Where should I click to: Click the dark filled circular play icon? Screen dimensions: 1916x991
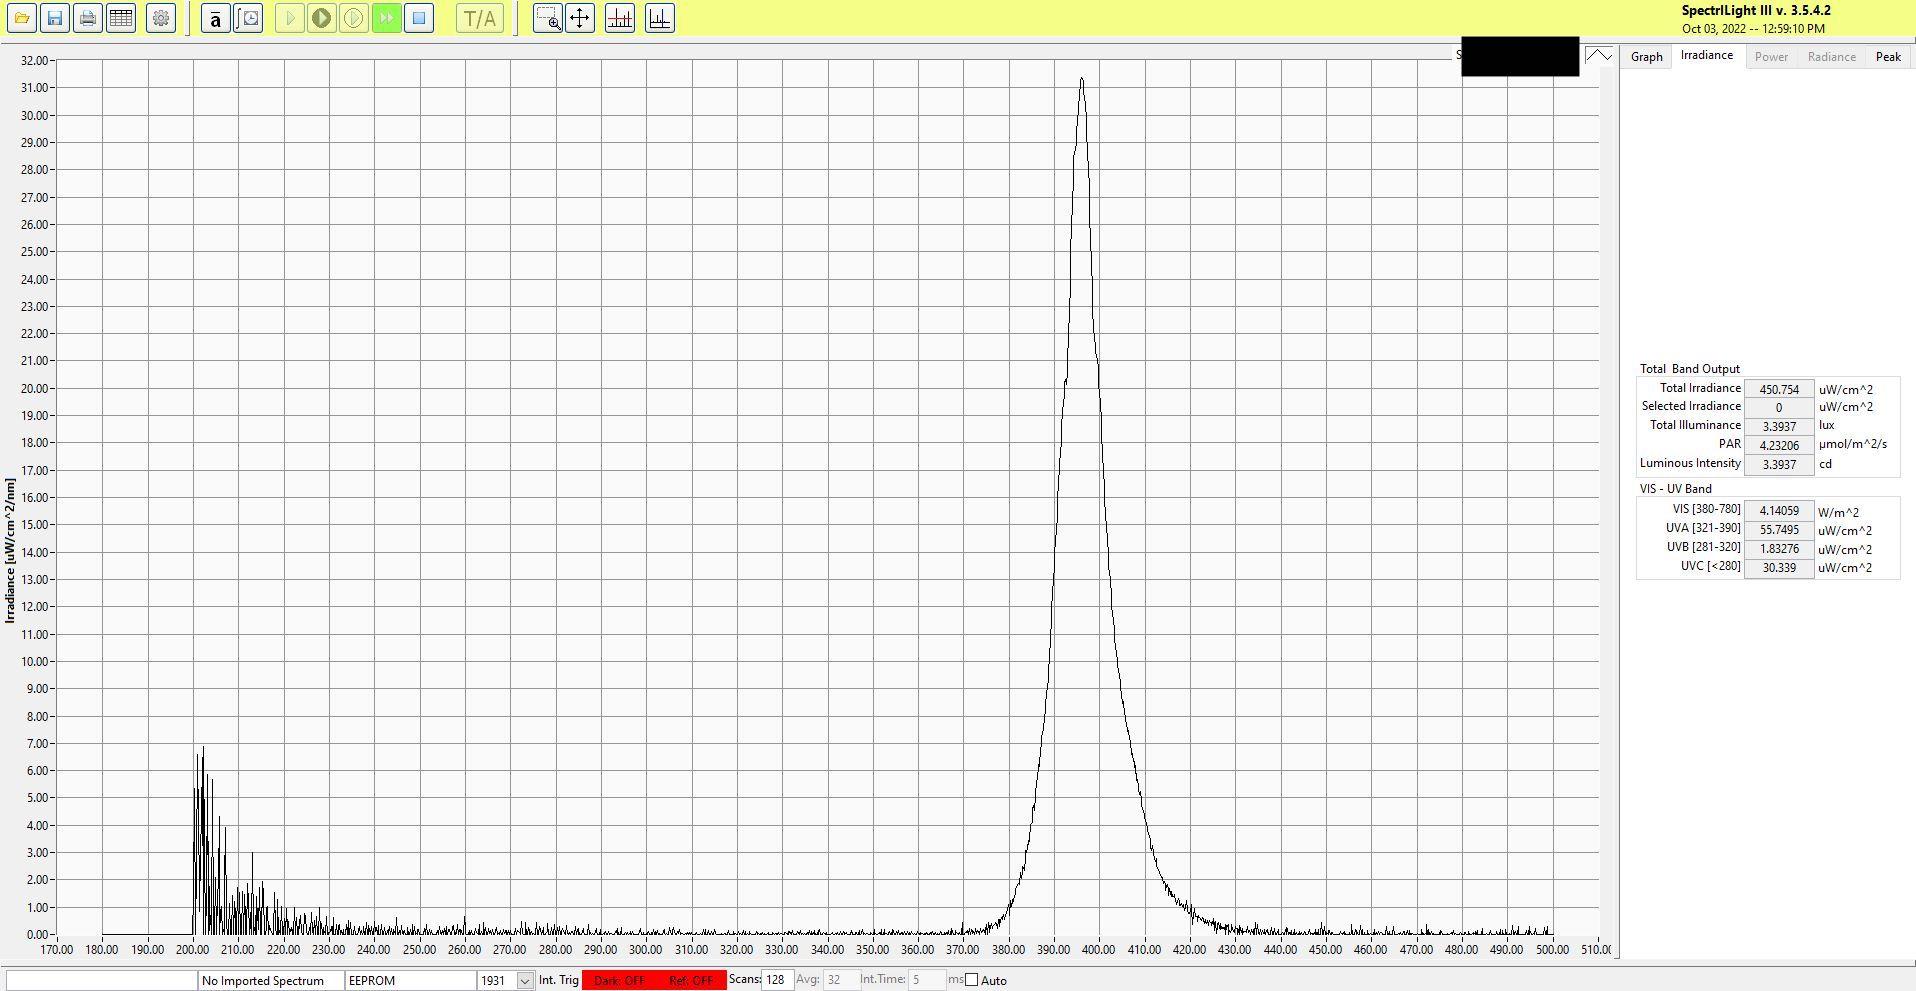coord(322,18)
